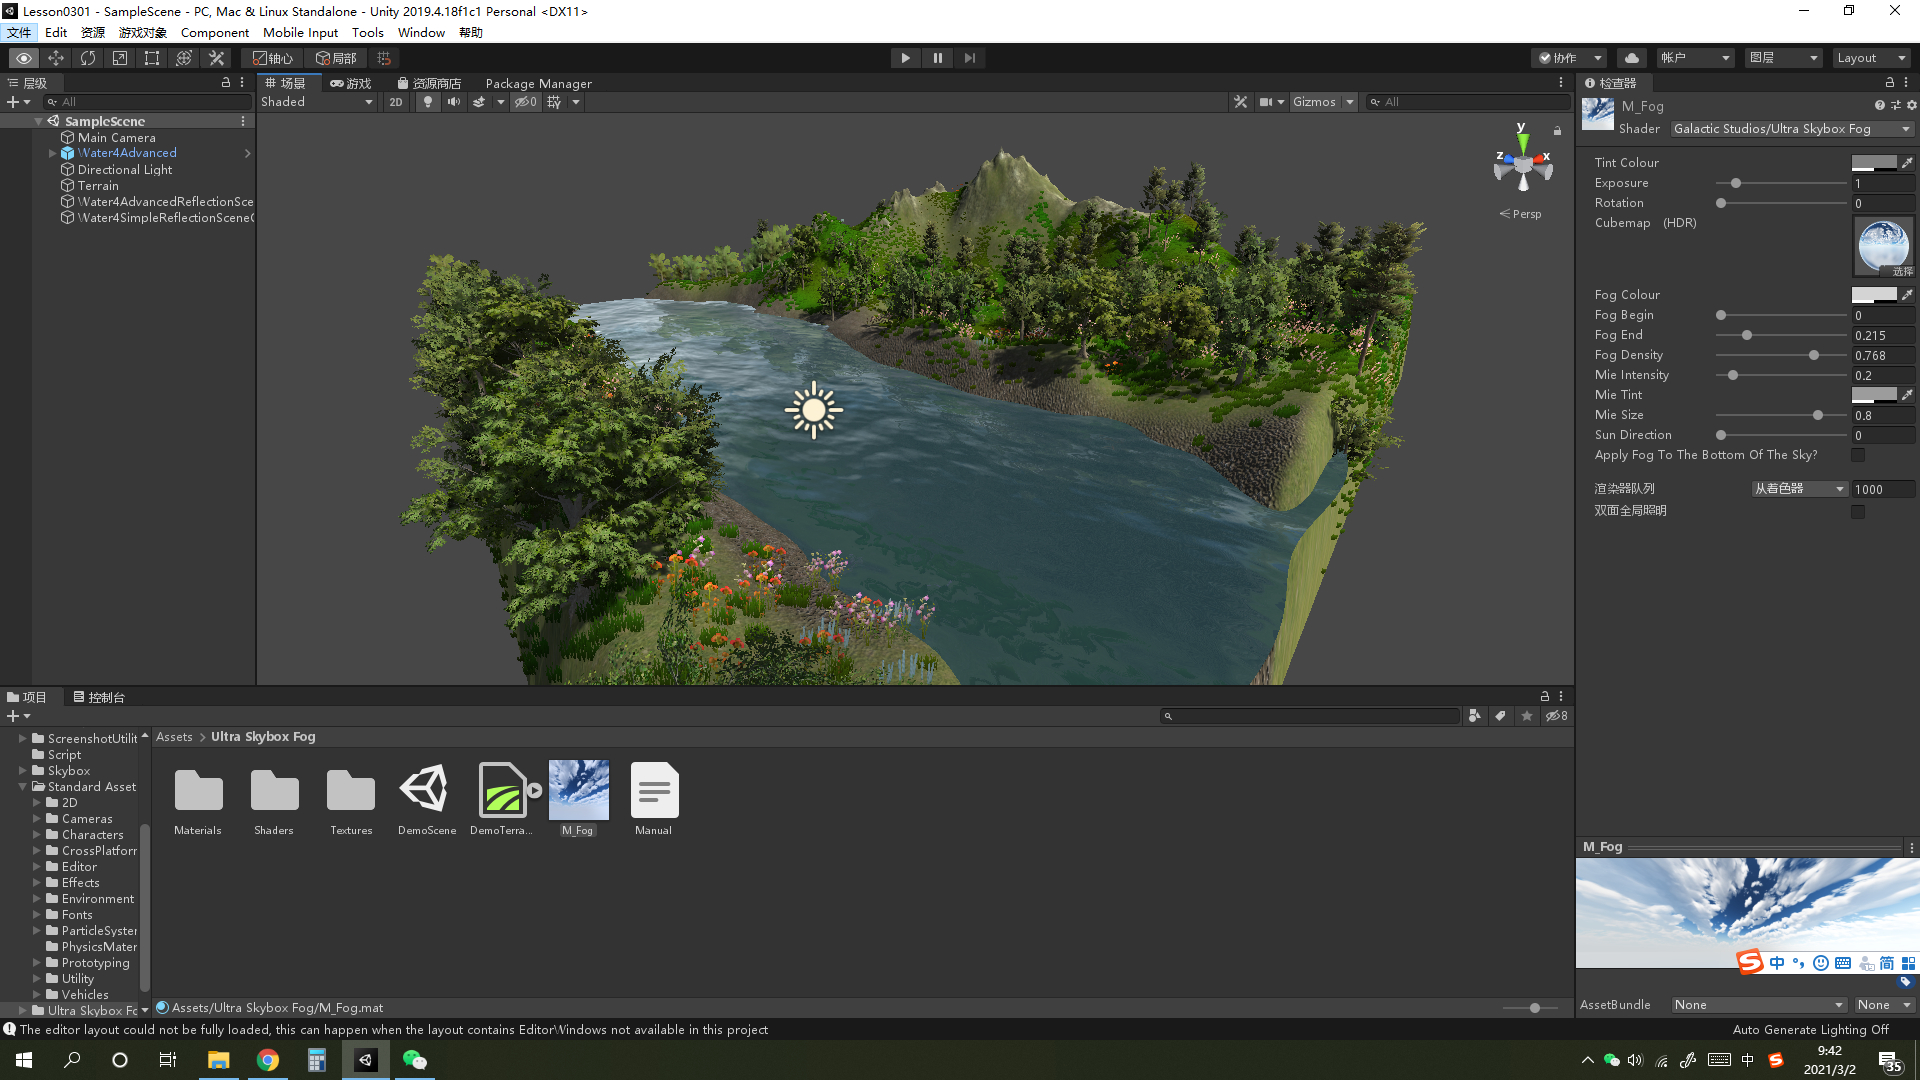Switch to the Package Manager tab
Image resolution: width=1920 pixels, height=1080 pixels.
(x=538, y=83)
